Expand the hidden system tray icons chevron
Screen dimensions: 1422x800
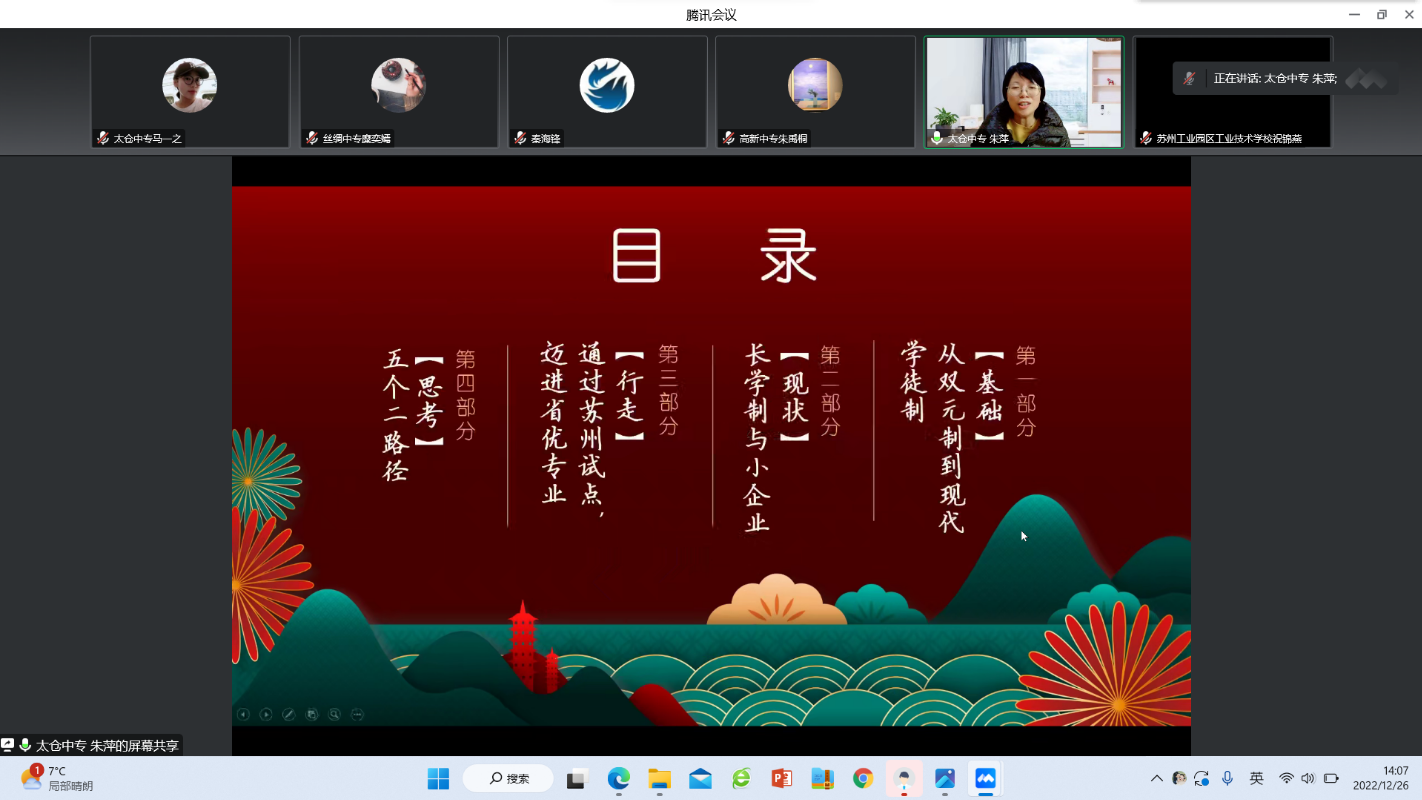click(1157, 778)
